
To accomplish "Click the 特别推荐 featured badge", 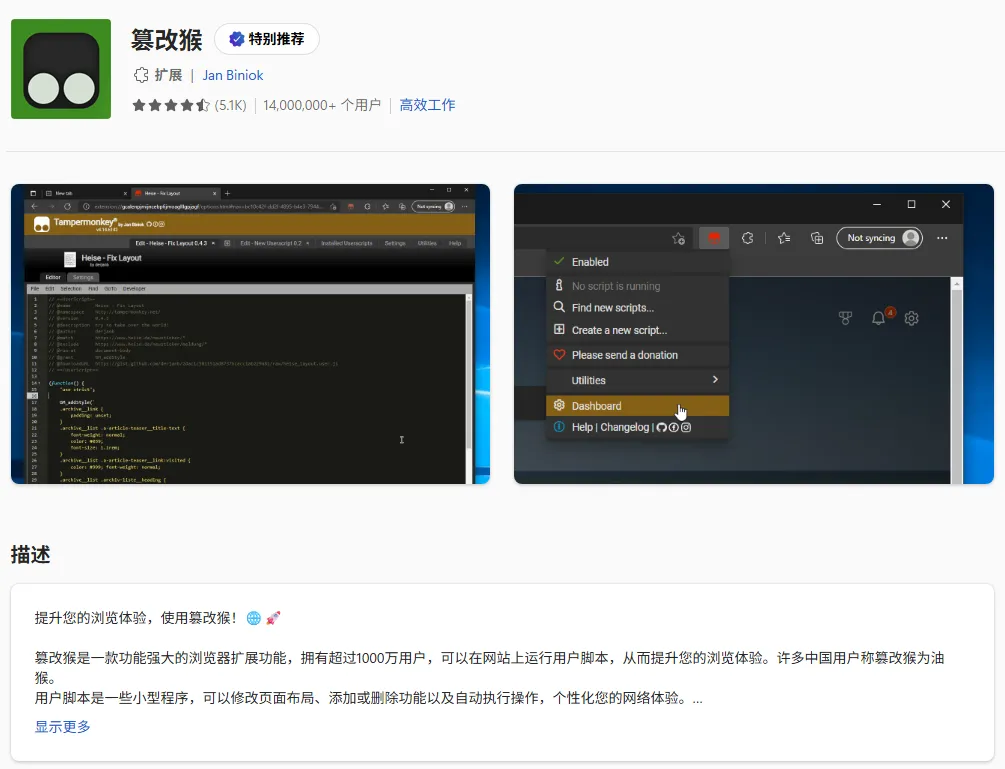I will pos(267,39).
